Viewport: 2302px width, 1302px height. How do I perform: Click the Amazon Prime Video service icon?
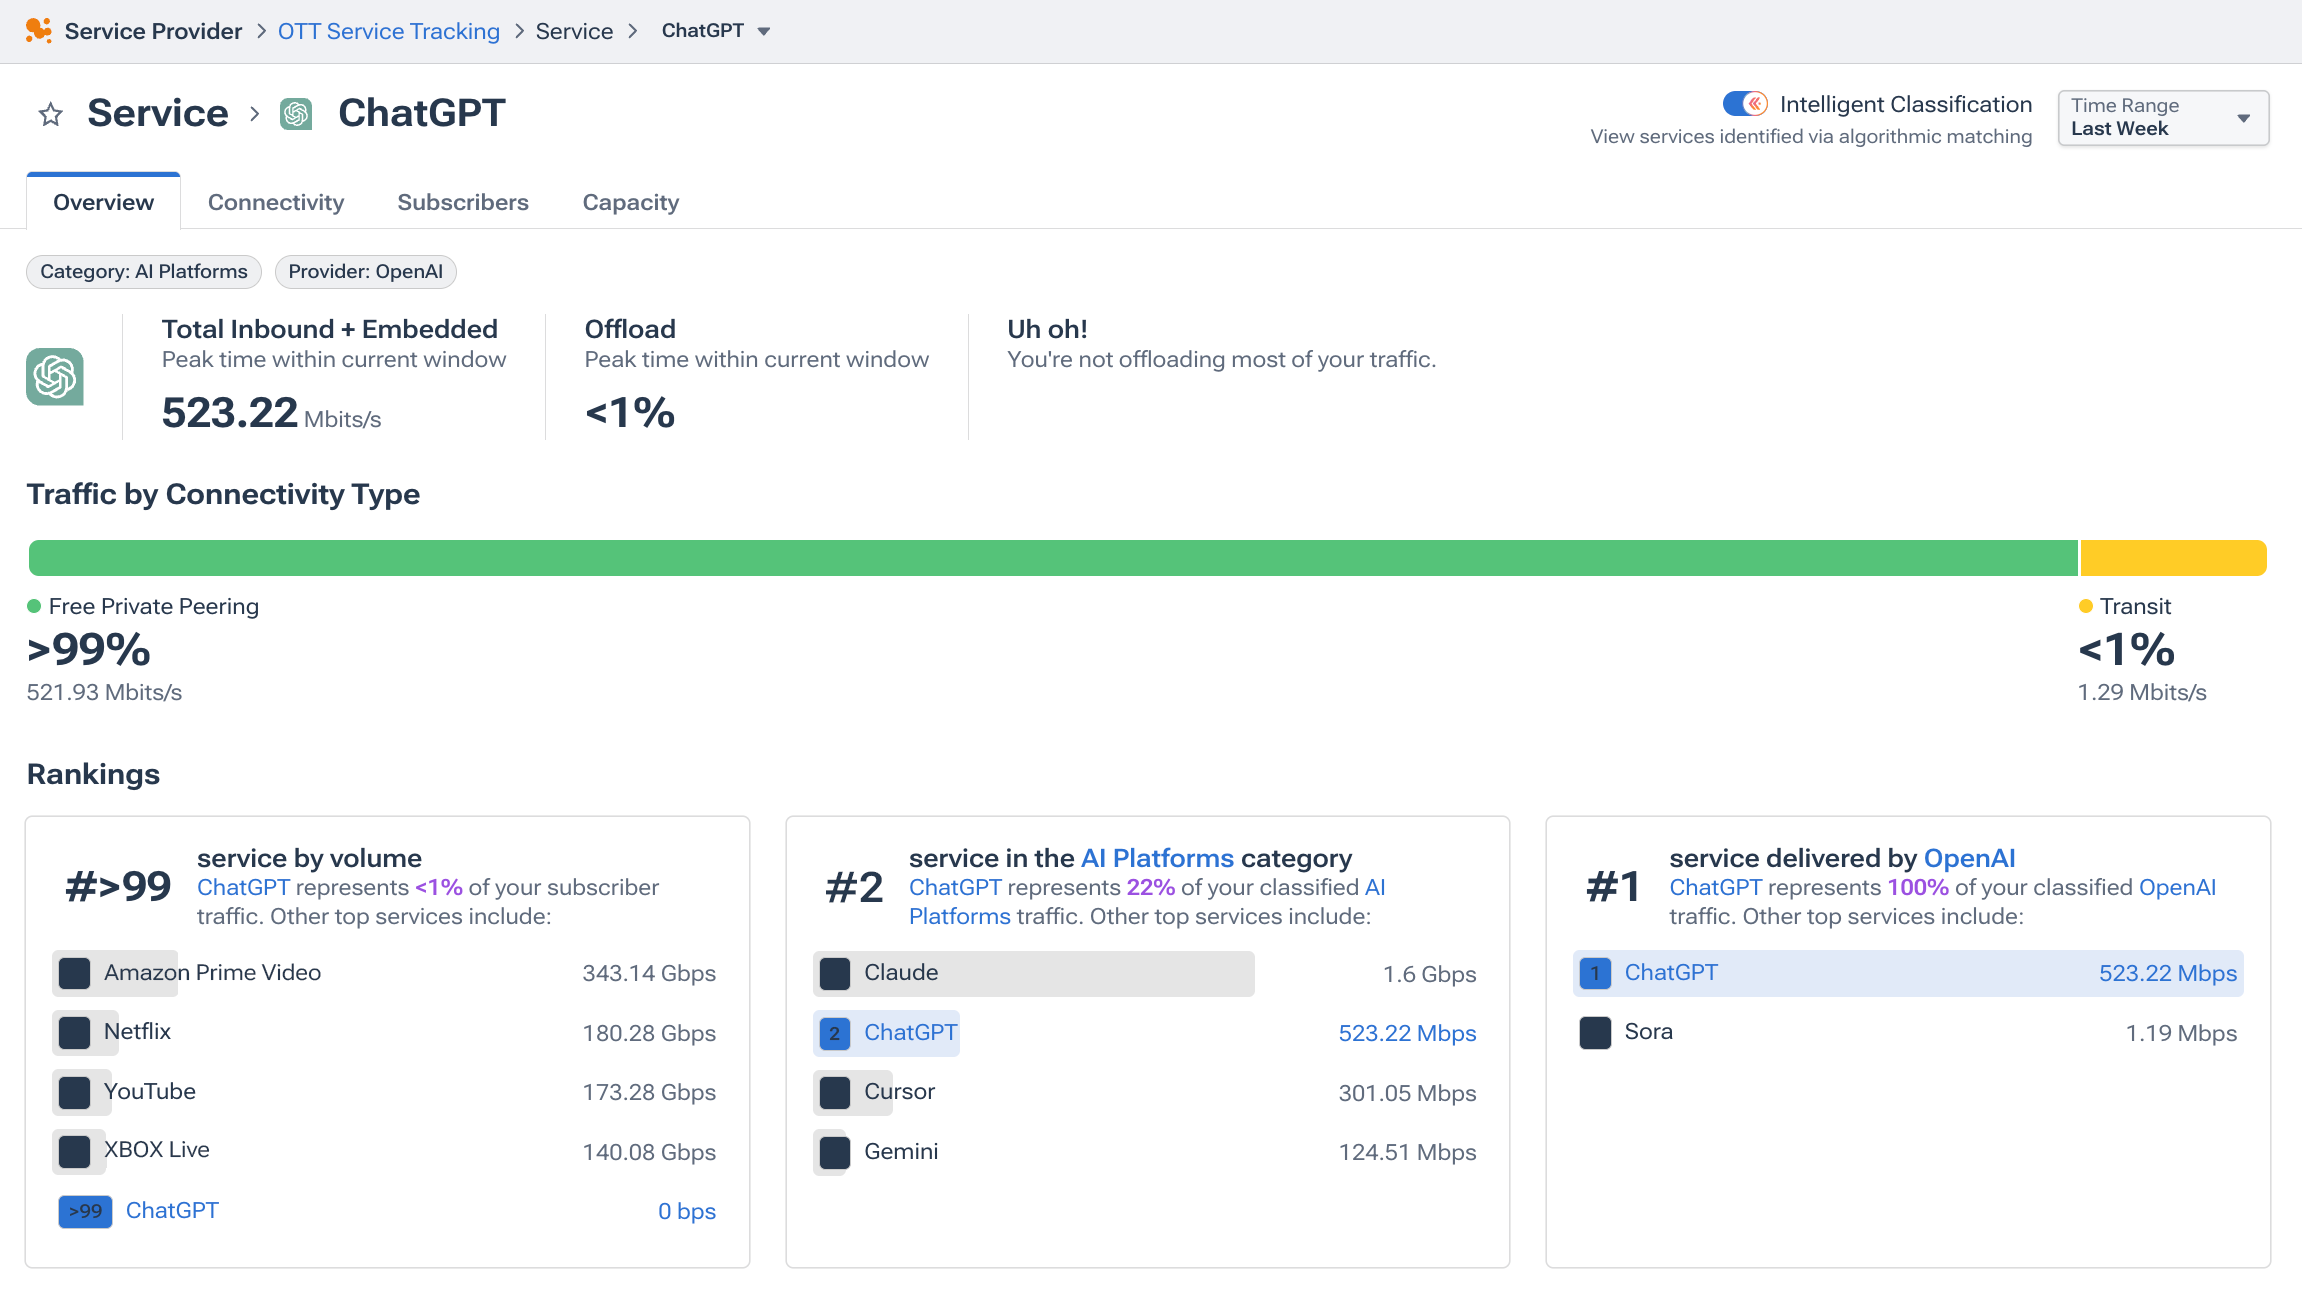[74, 973]
